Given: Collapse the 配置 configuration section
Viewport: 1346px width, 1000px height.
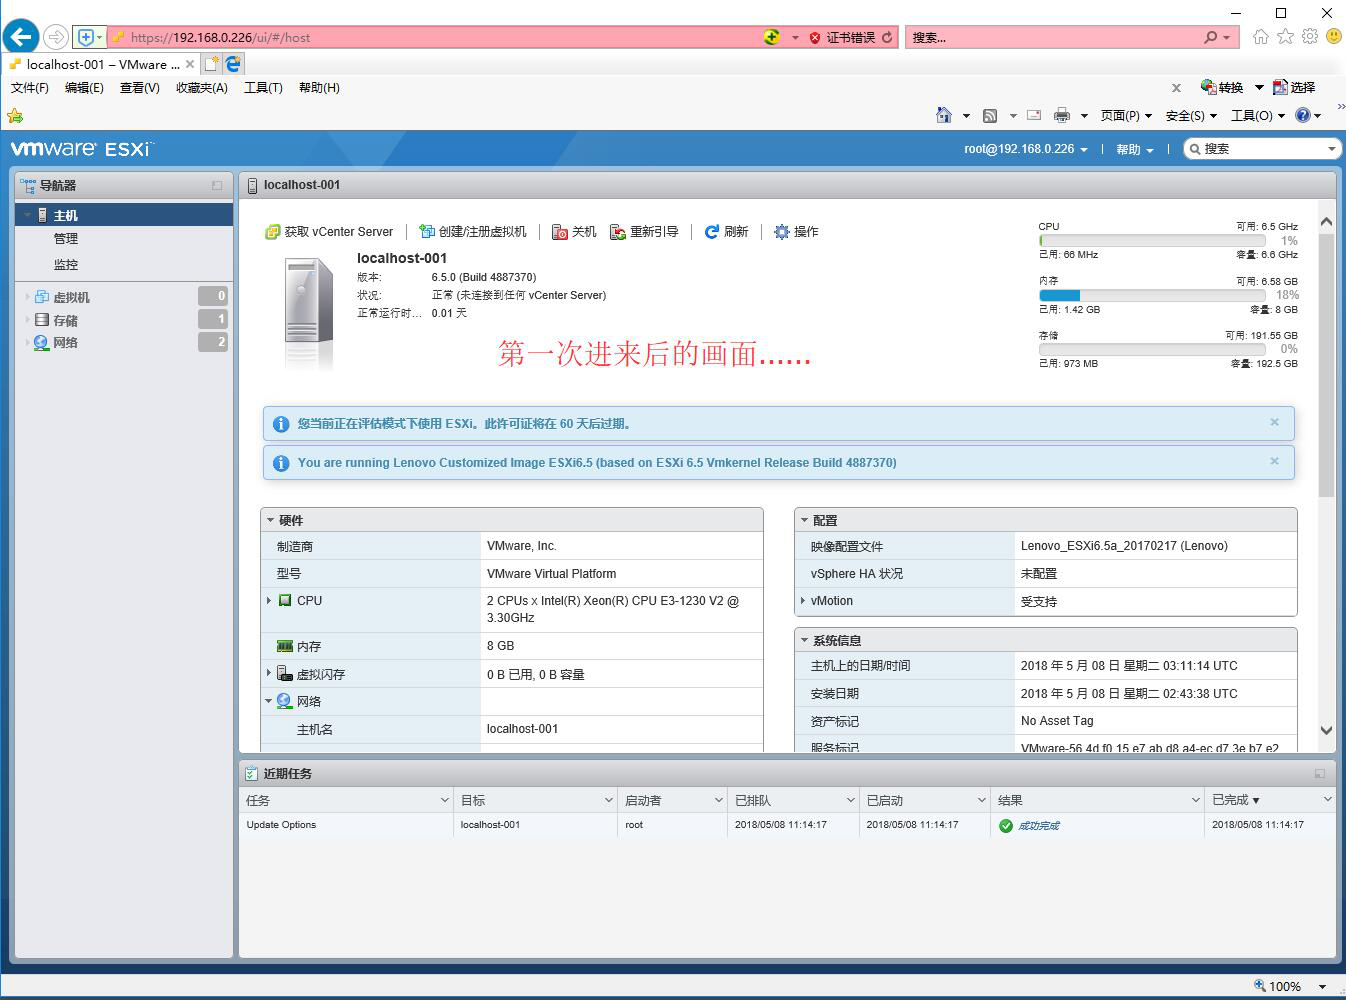Looking at the screenshot, I should click(x=805, y=520).
